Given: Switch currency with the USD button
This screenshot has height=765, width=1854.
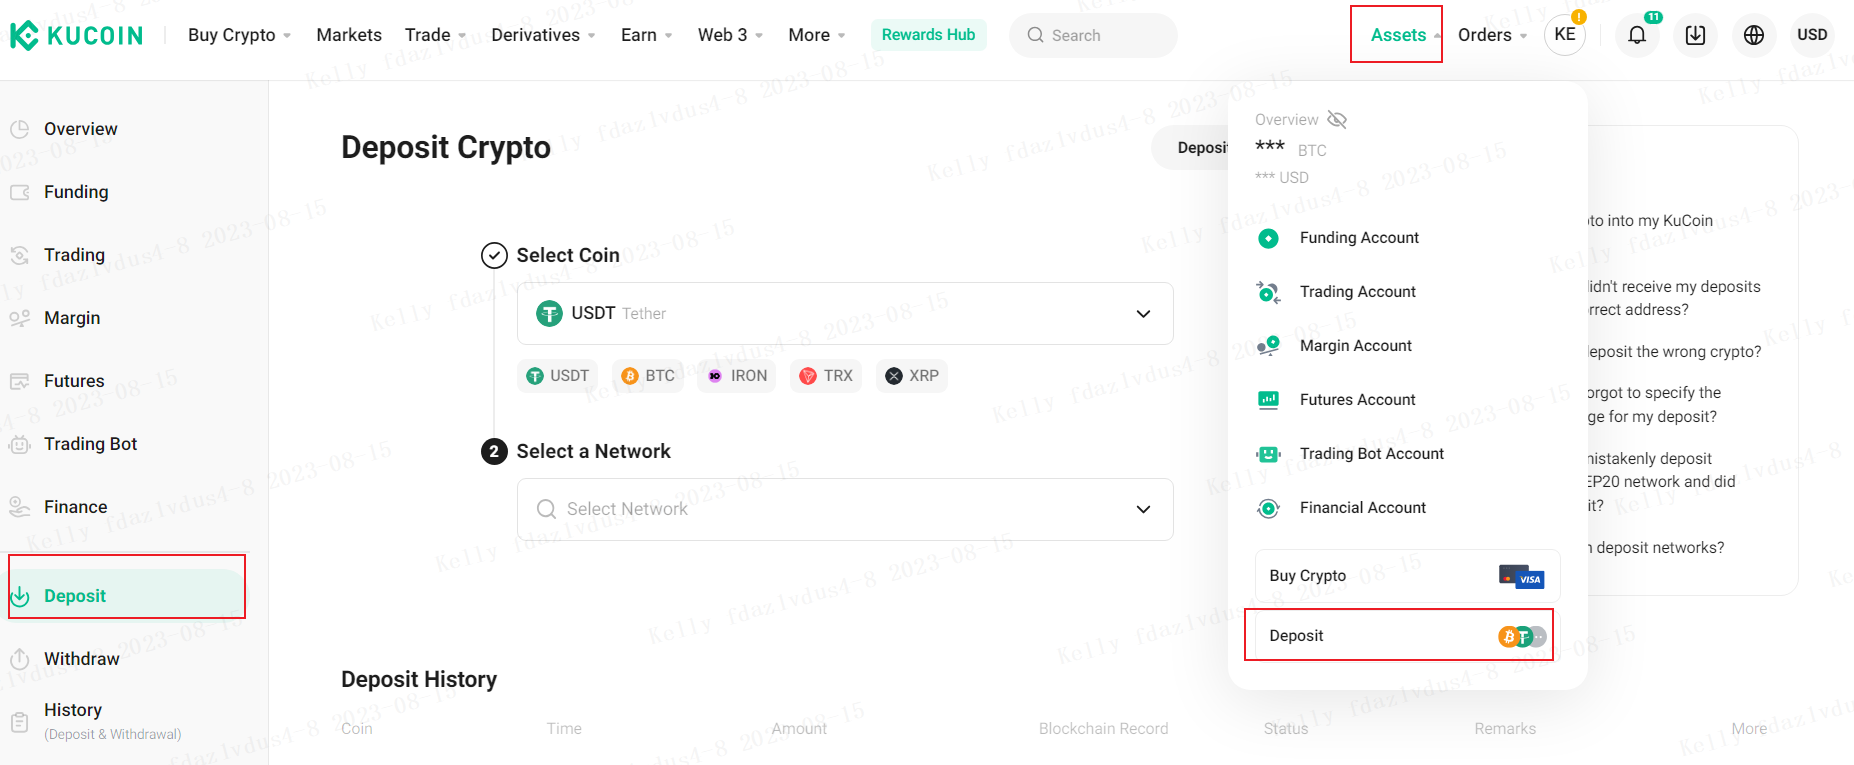Looking at the screenshot, I should point(1812,35).
